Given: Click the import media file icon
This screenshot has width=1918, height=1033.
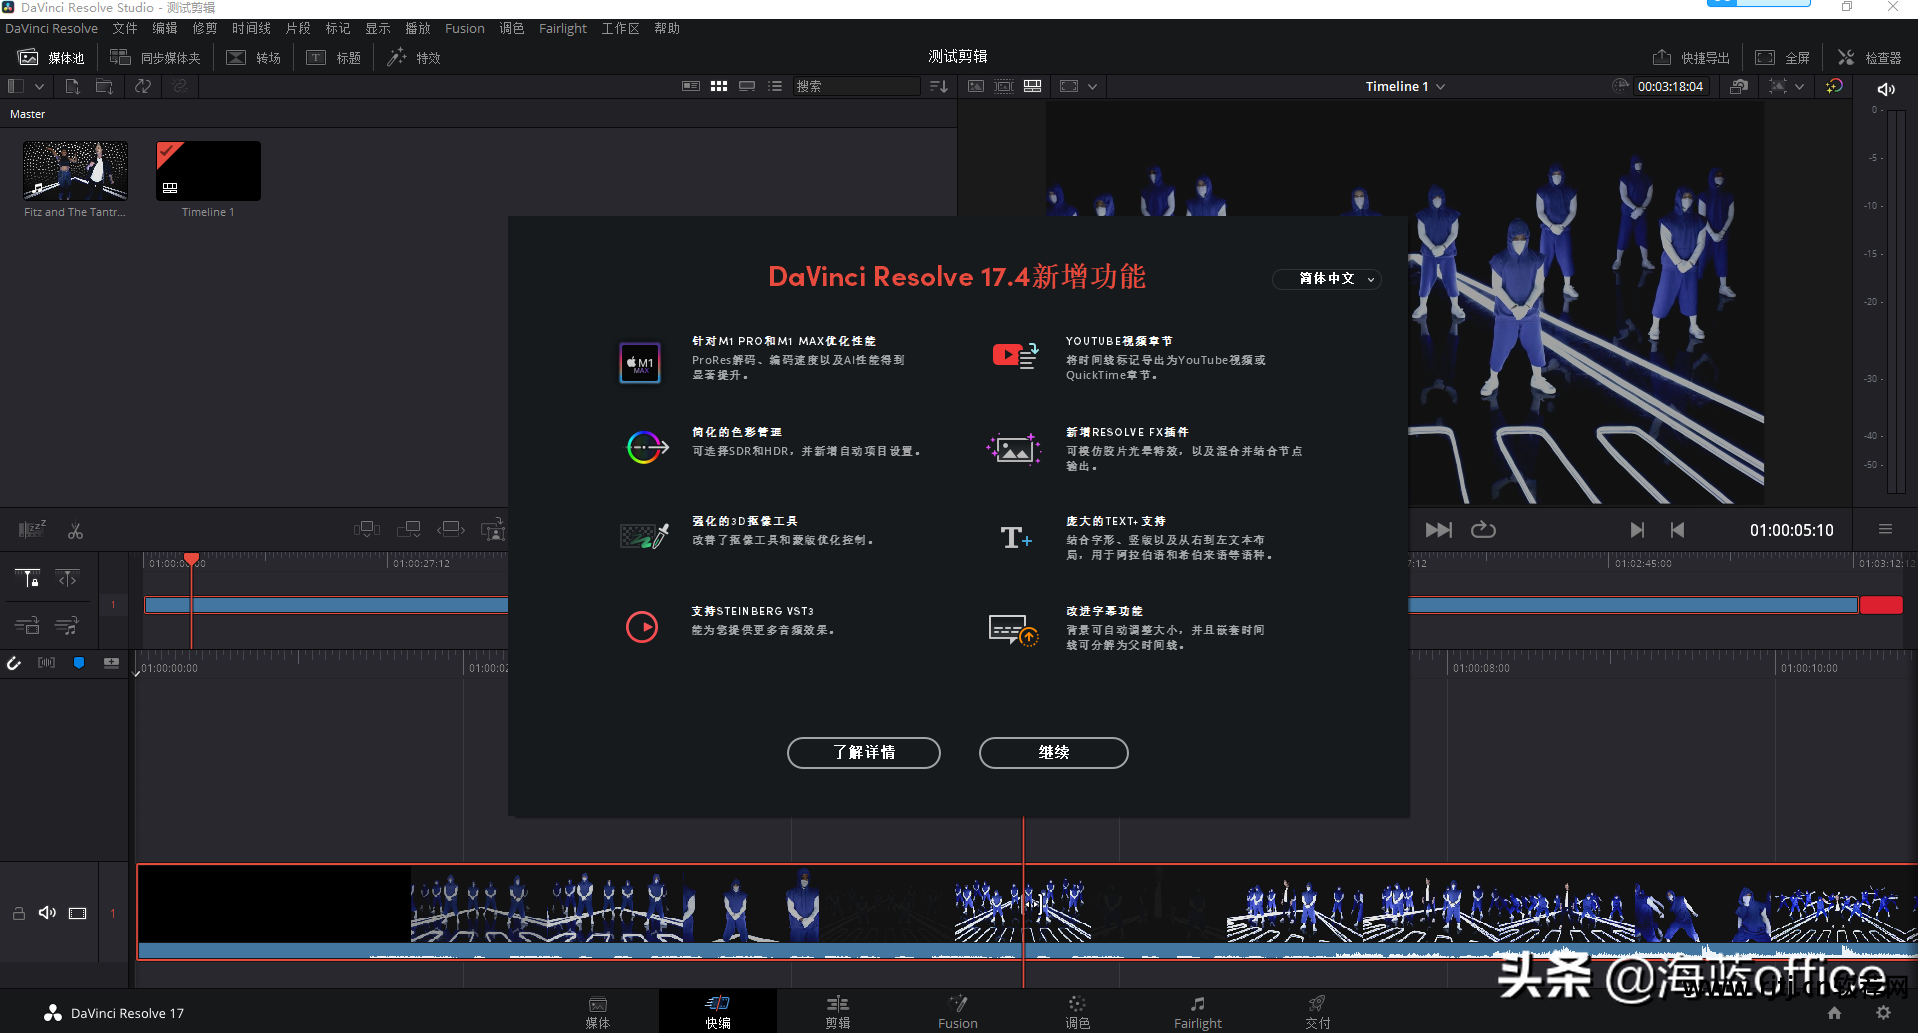Looking at the screenshot, I should coord(72,87).
